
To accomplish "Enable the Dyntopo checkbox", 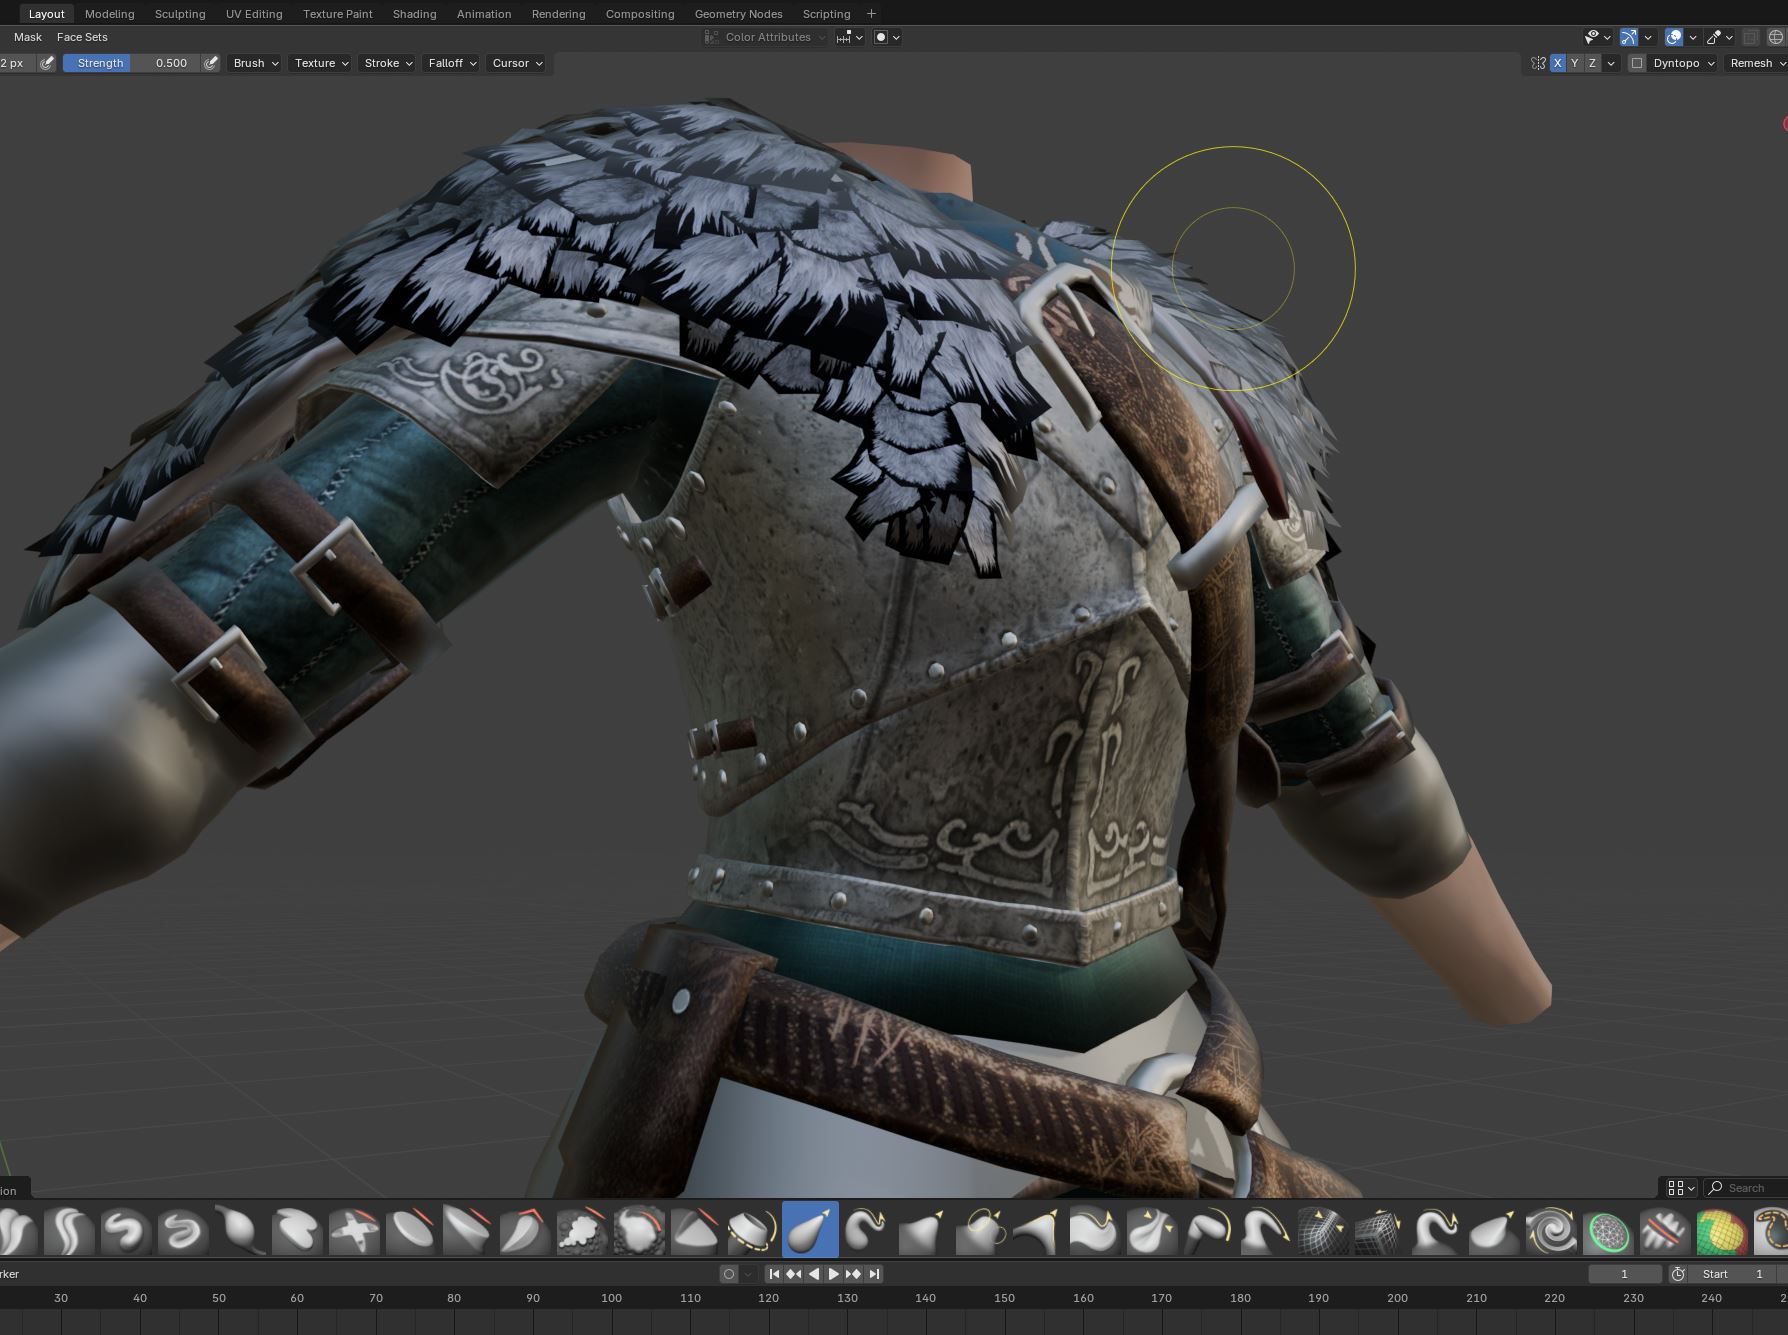I will 1636,63.
